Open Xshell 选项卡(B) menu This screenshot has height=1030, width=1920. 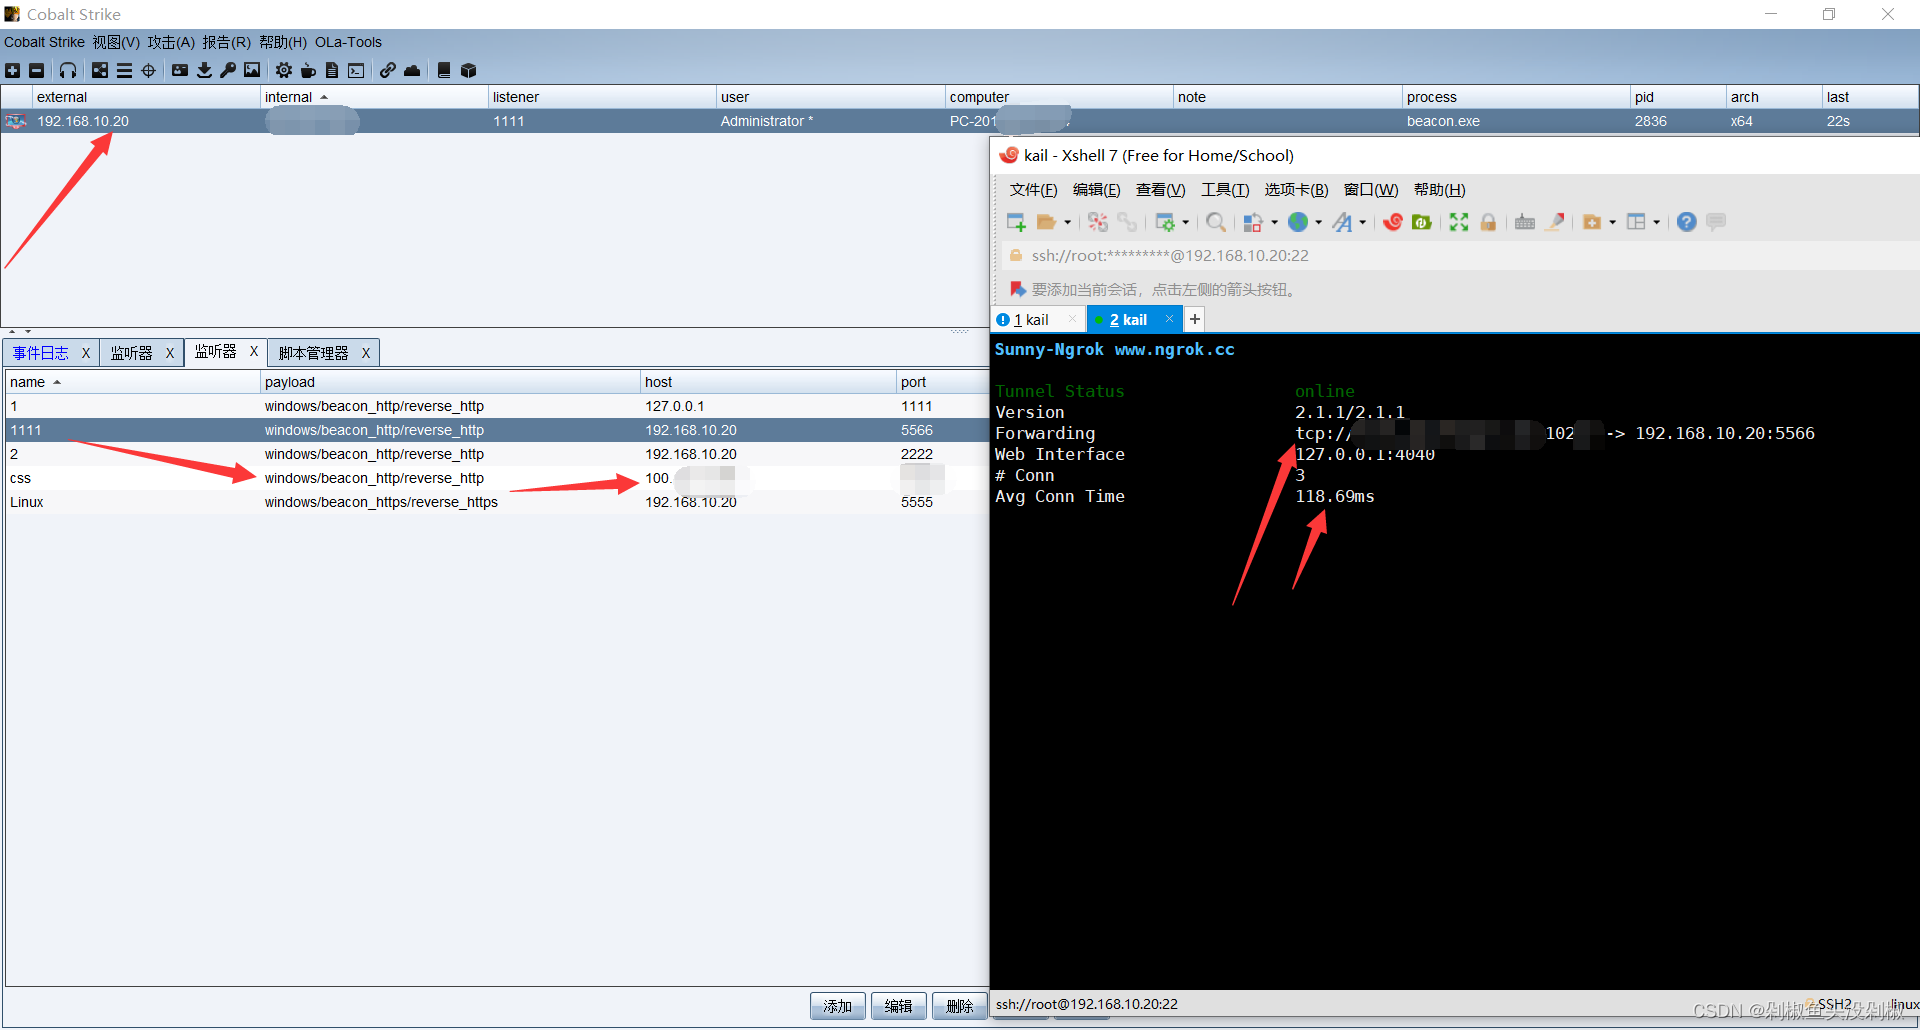pos(1296,190)
